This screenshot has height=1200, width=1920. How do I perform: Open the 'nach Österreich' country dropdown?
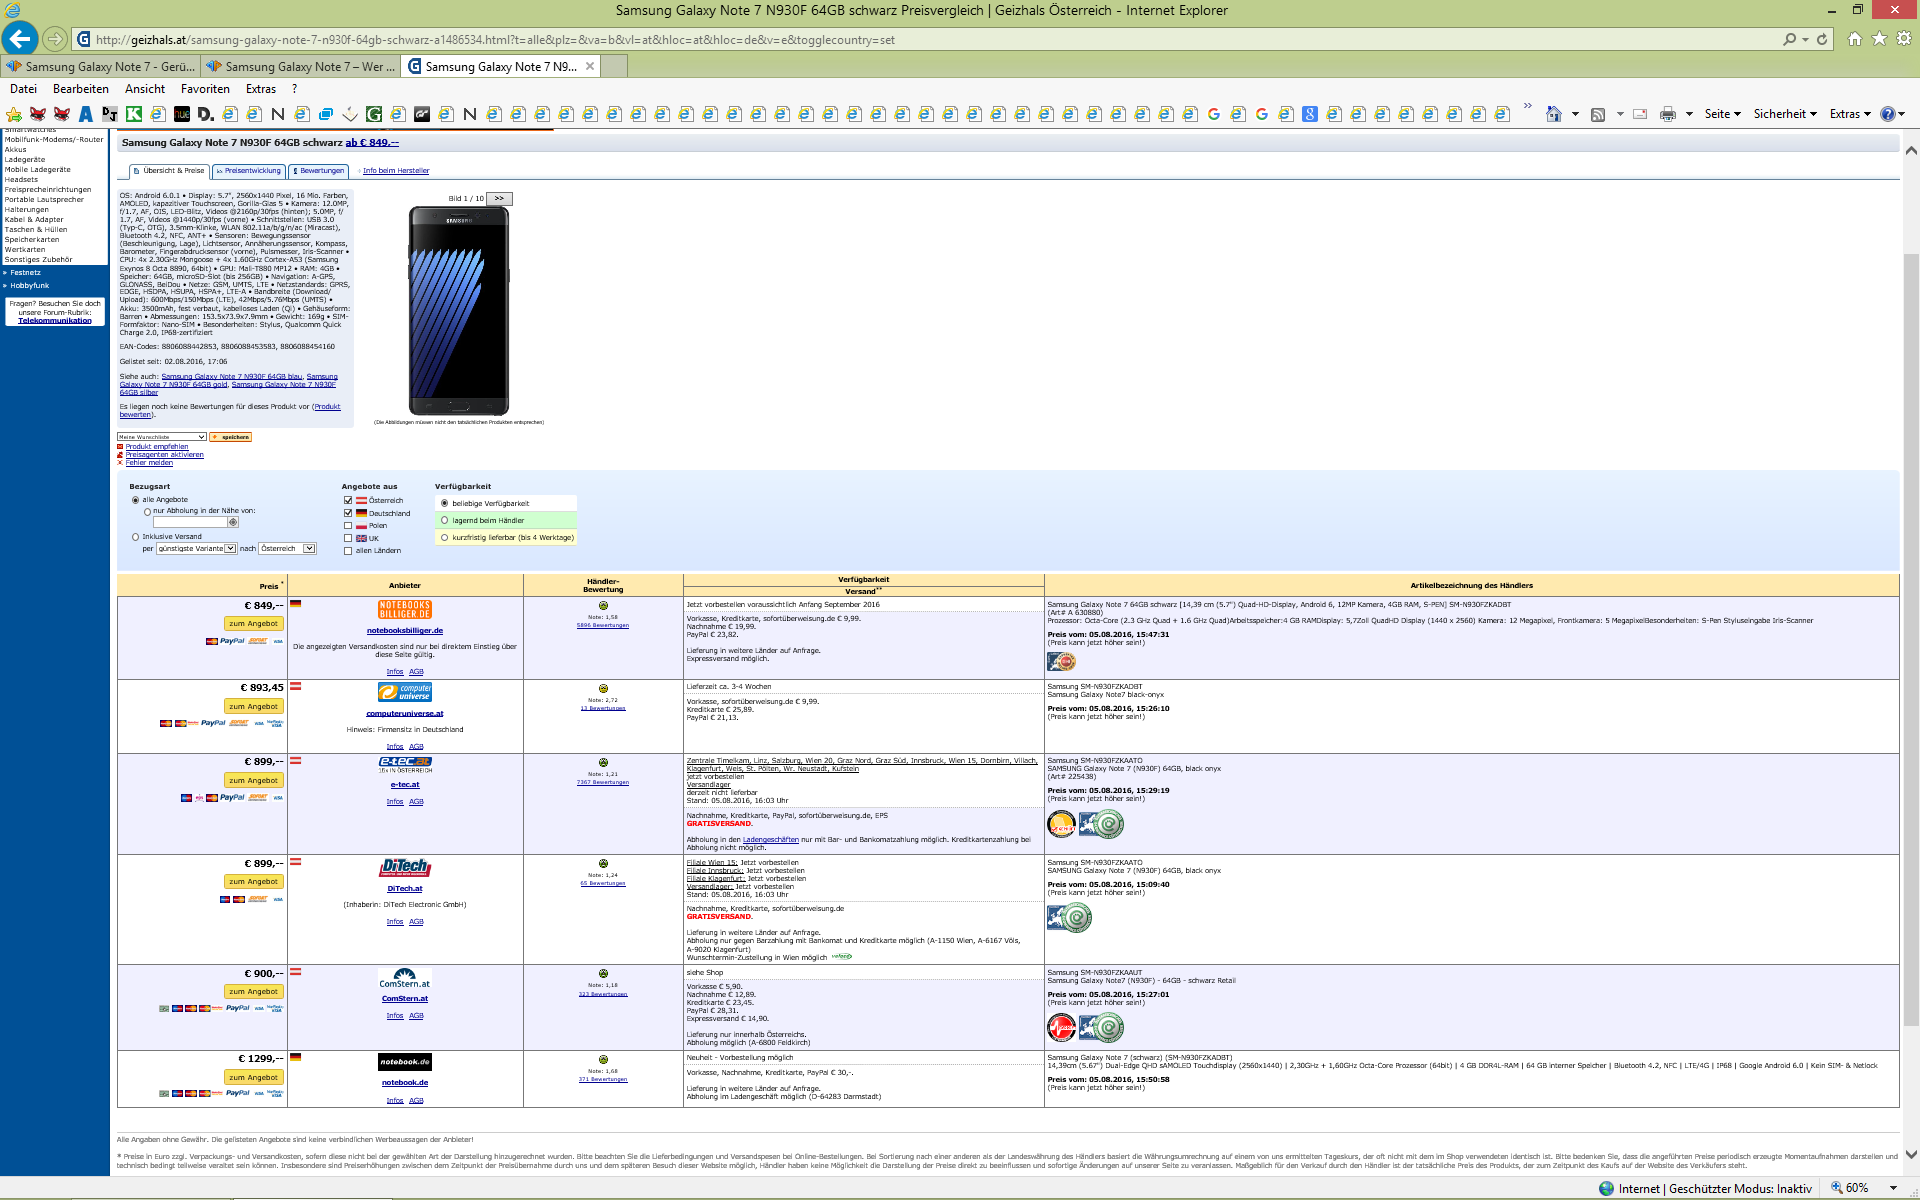(x=288, y=548)
